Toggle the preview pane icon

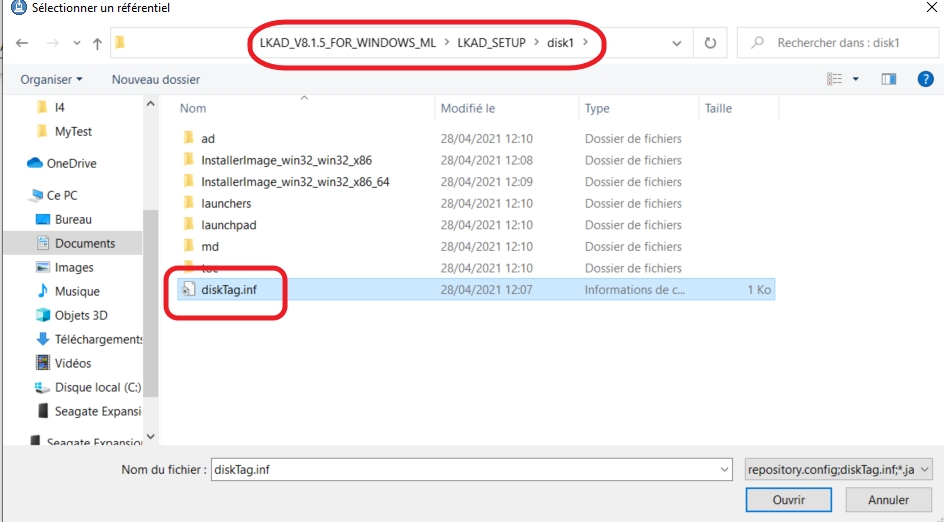[889, 79]
